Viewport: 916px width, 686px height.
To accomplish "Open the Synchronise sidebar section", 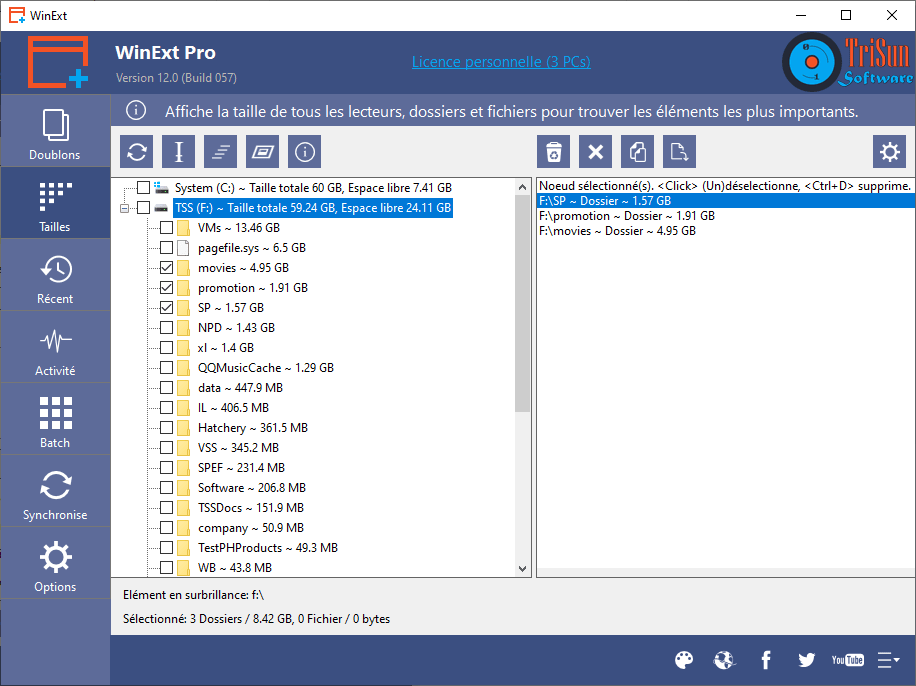I will (55, 491).
